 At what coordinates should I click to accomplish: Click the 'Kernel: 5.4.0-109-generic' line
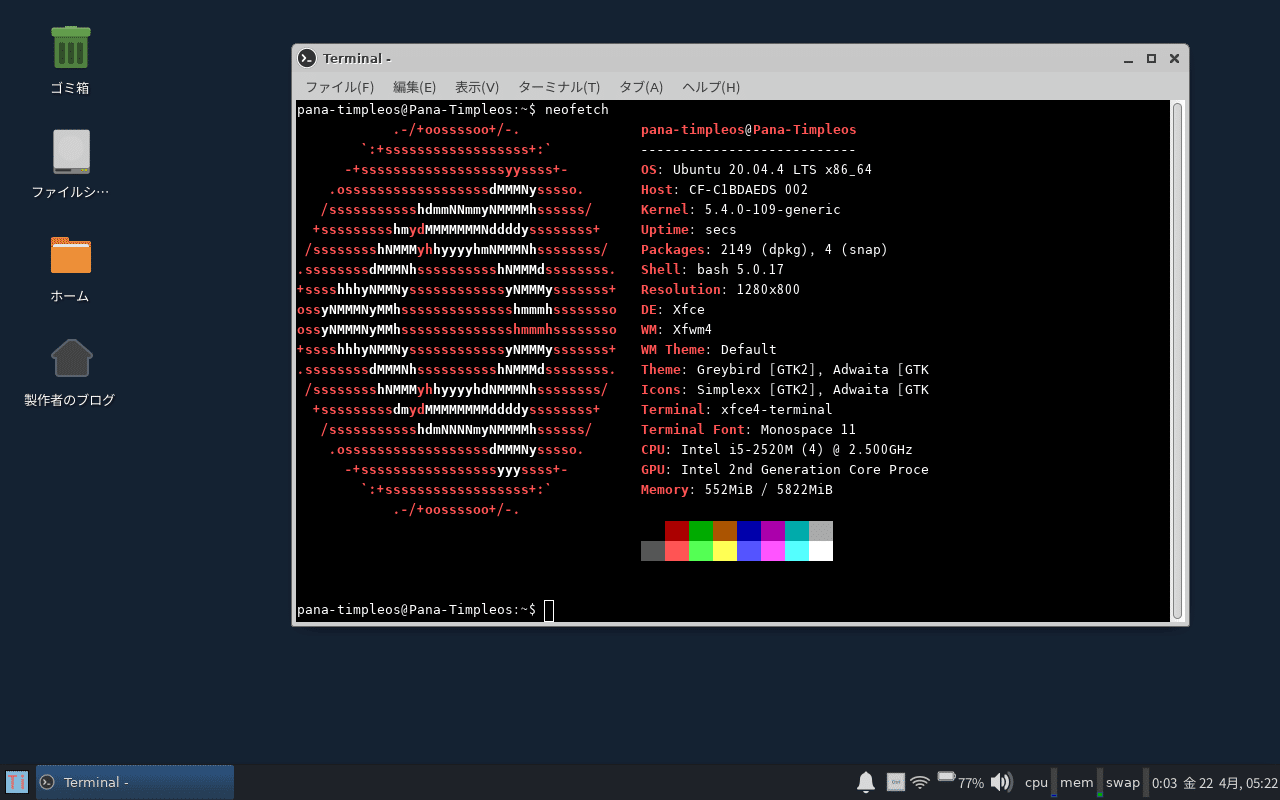tap(740, 210)
